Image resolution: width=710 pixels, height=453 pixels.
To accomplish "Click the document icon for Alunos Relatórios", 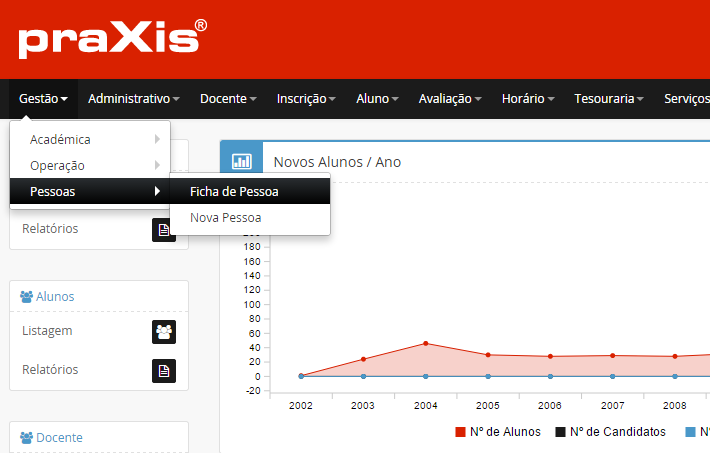I will [x=163, y=370].
